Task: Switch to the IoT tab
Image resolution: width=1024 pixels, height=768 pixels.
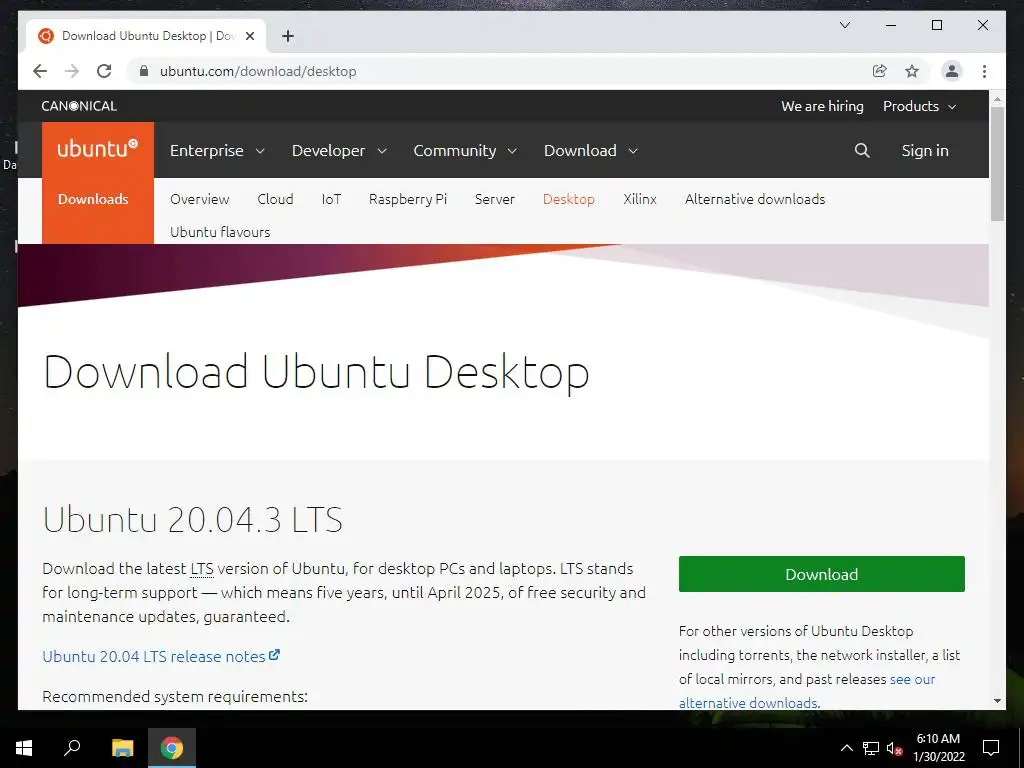Action: tap(331, 199)
